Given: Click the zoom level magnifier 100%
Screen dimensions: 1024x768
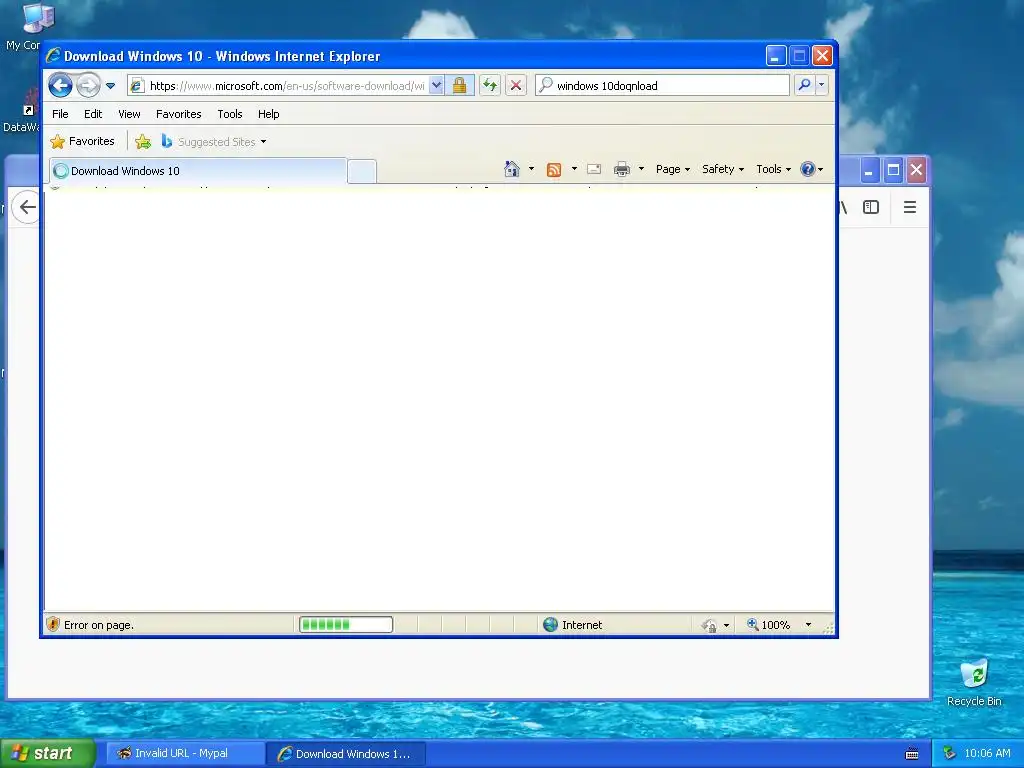Looking at the screenshot, I should 769,625.
